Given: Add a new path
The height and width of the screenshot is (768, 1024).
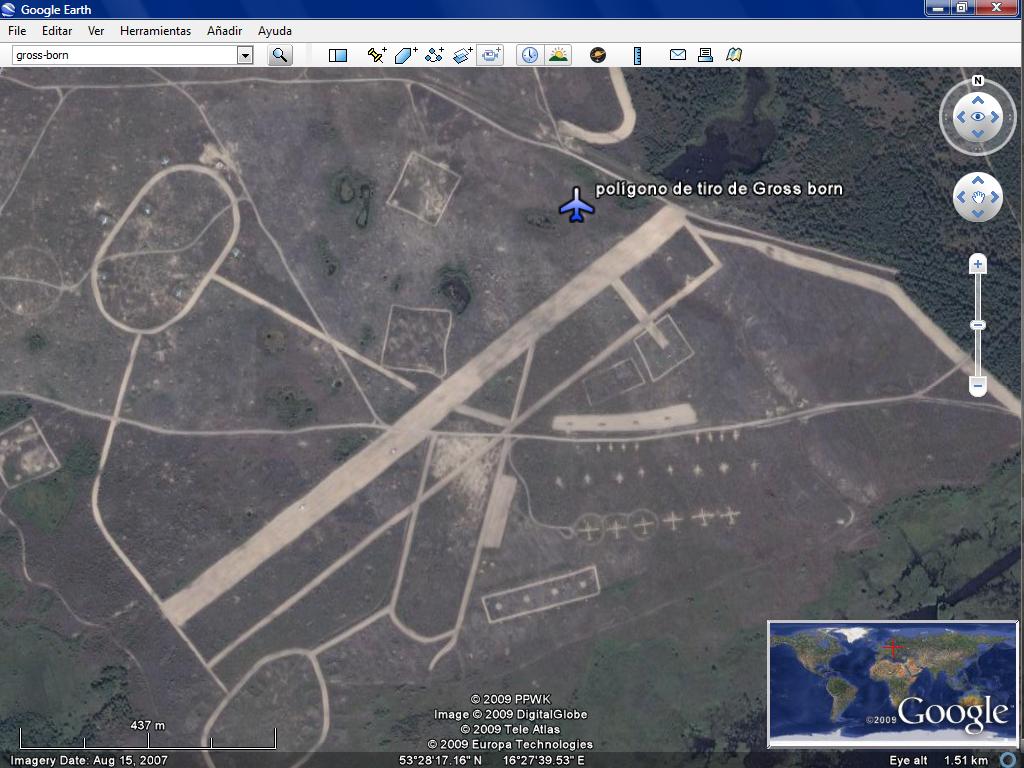Looking at the screenshot, I should 434,55.
